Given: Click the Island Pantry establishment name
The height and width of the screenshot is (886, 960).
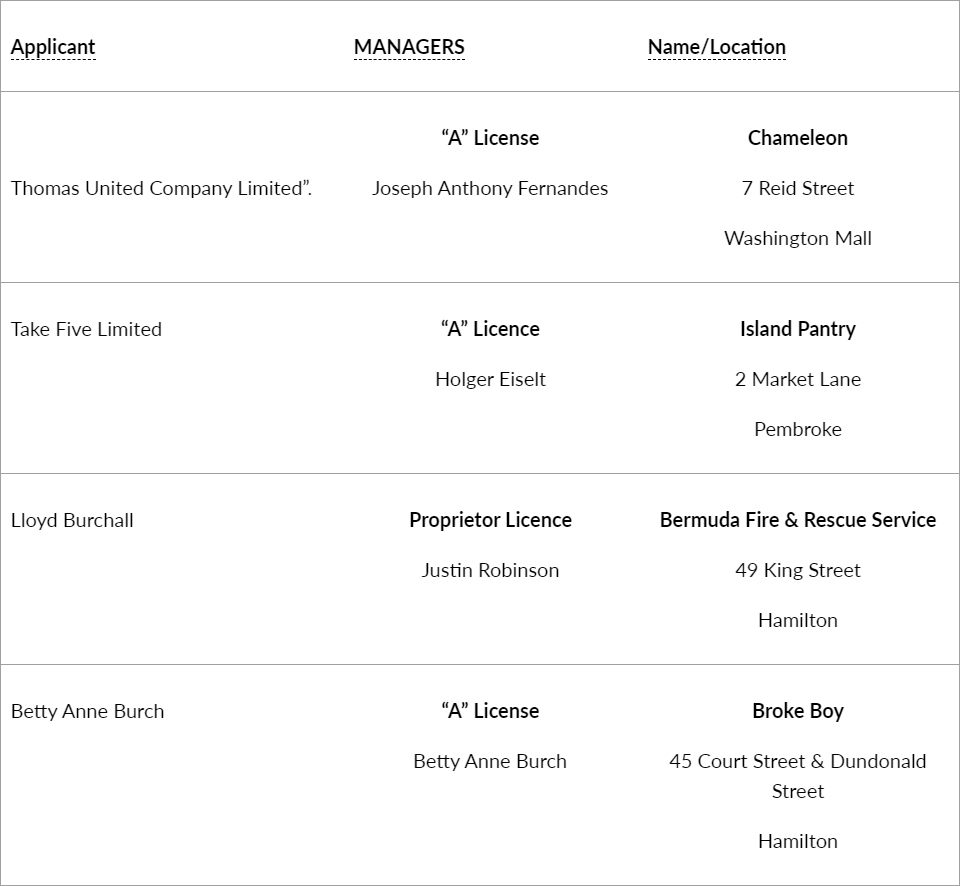Looking at the screenshot, I should tap(797, 329).
